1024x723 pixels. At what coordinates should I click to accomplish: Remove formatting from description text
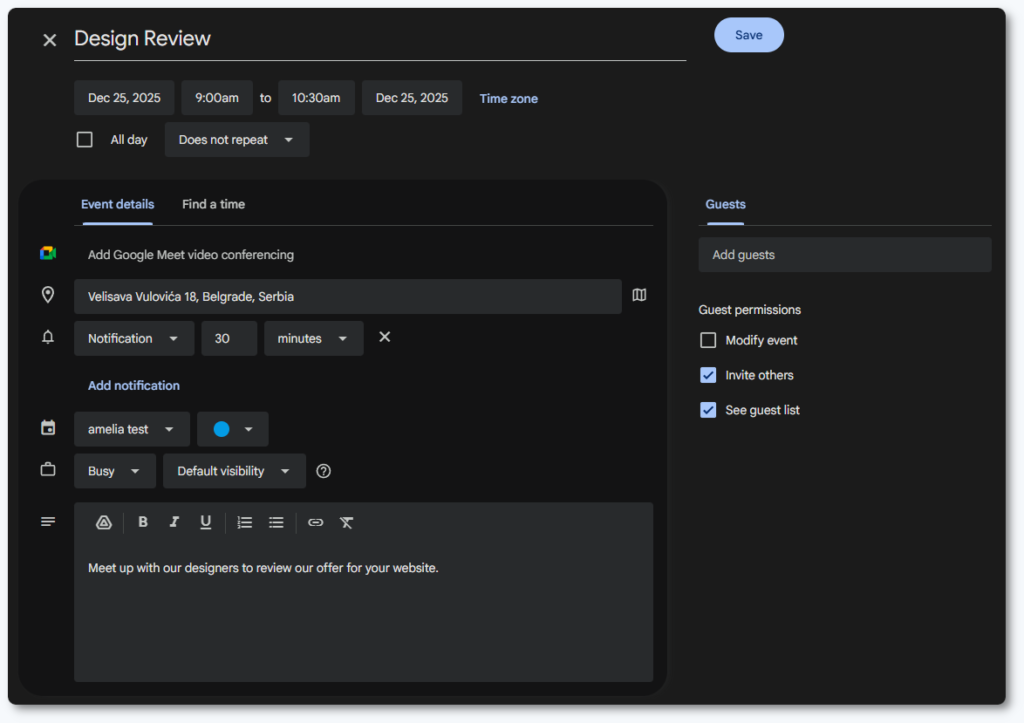click(347, 522)
